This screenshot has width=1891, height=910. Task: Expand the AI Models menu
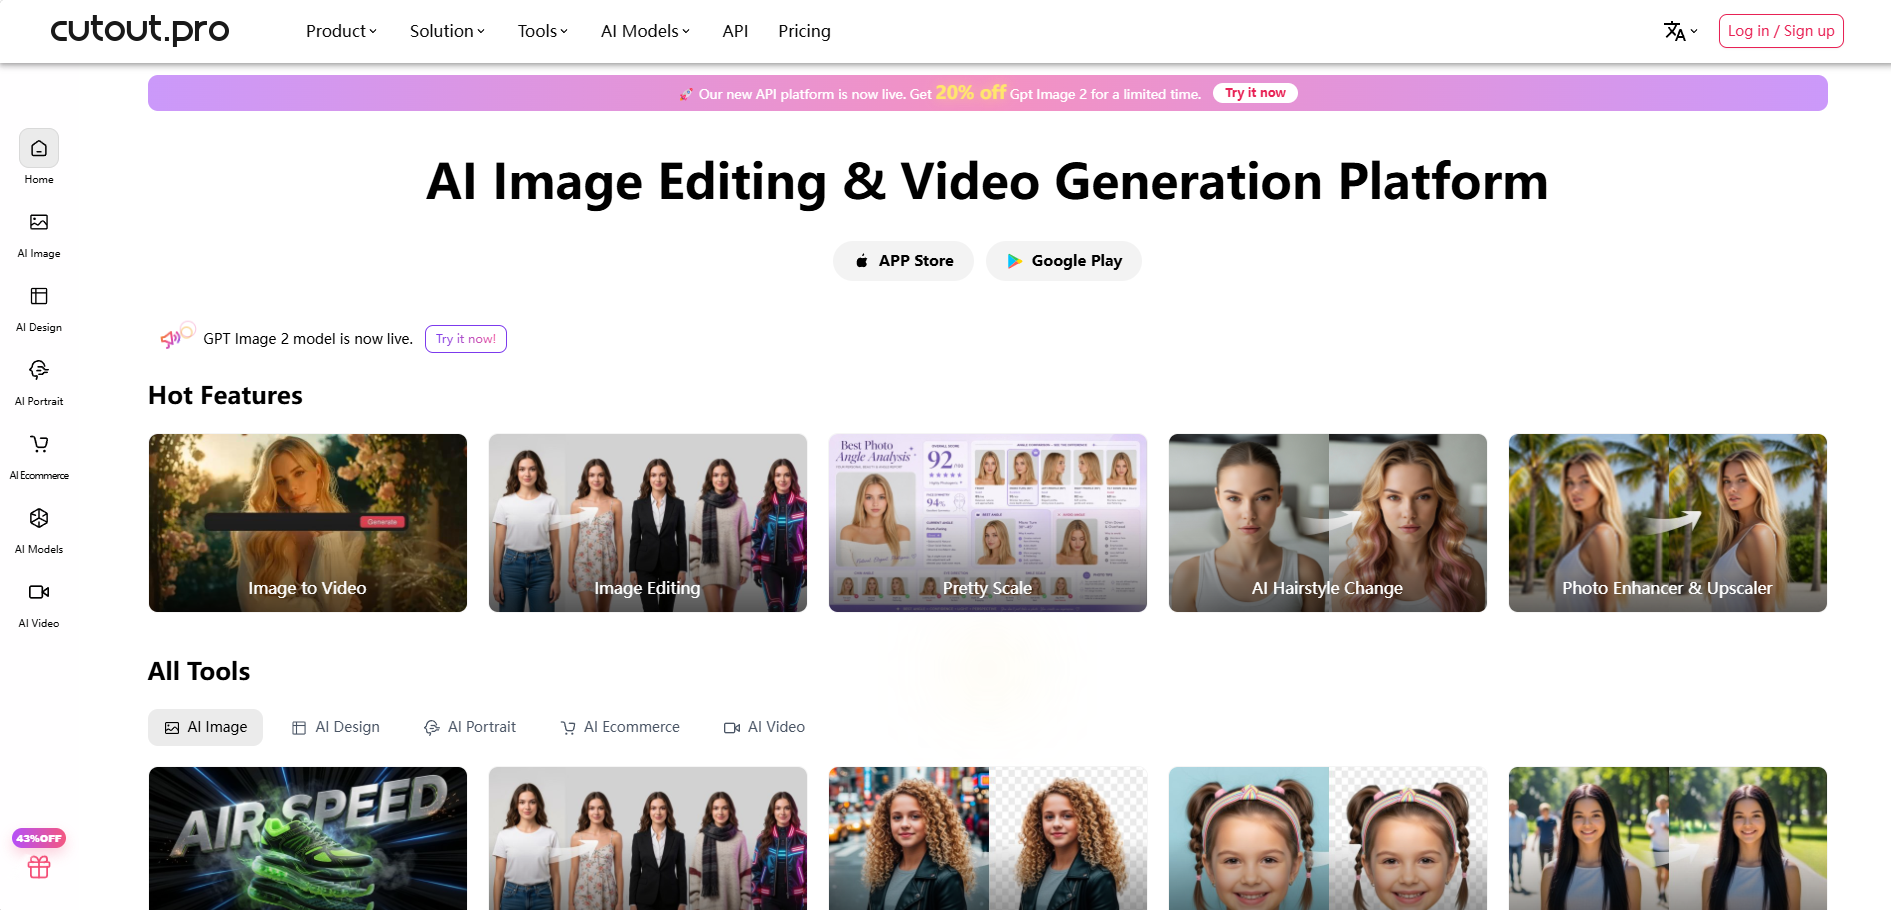[x=645, y=31]
